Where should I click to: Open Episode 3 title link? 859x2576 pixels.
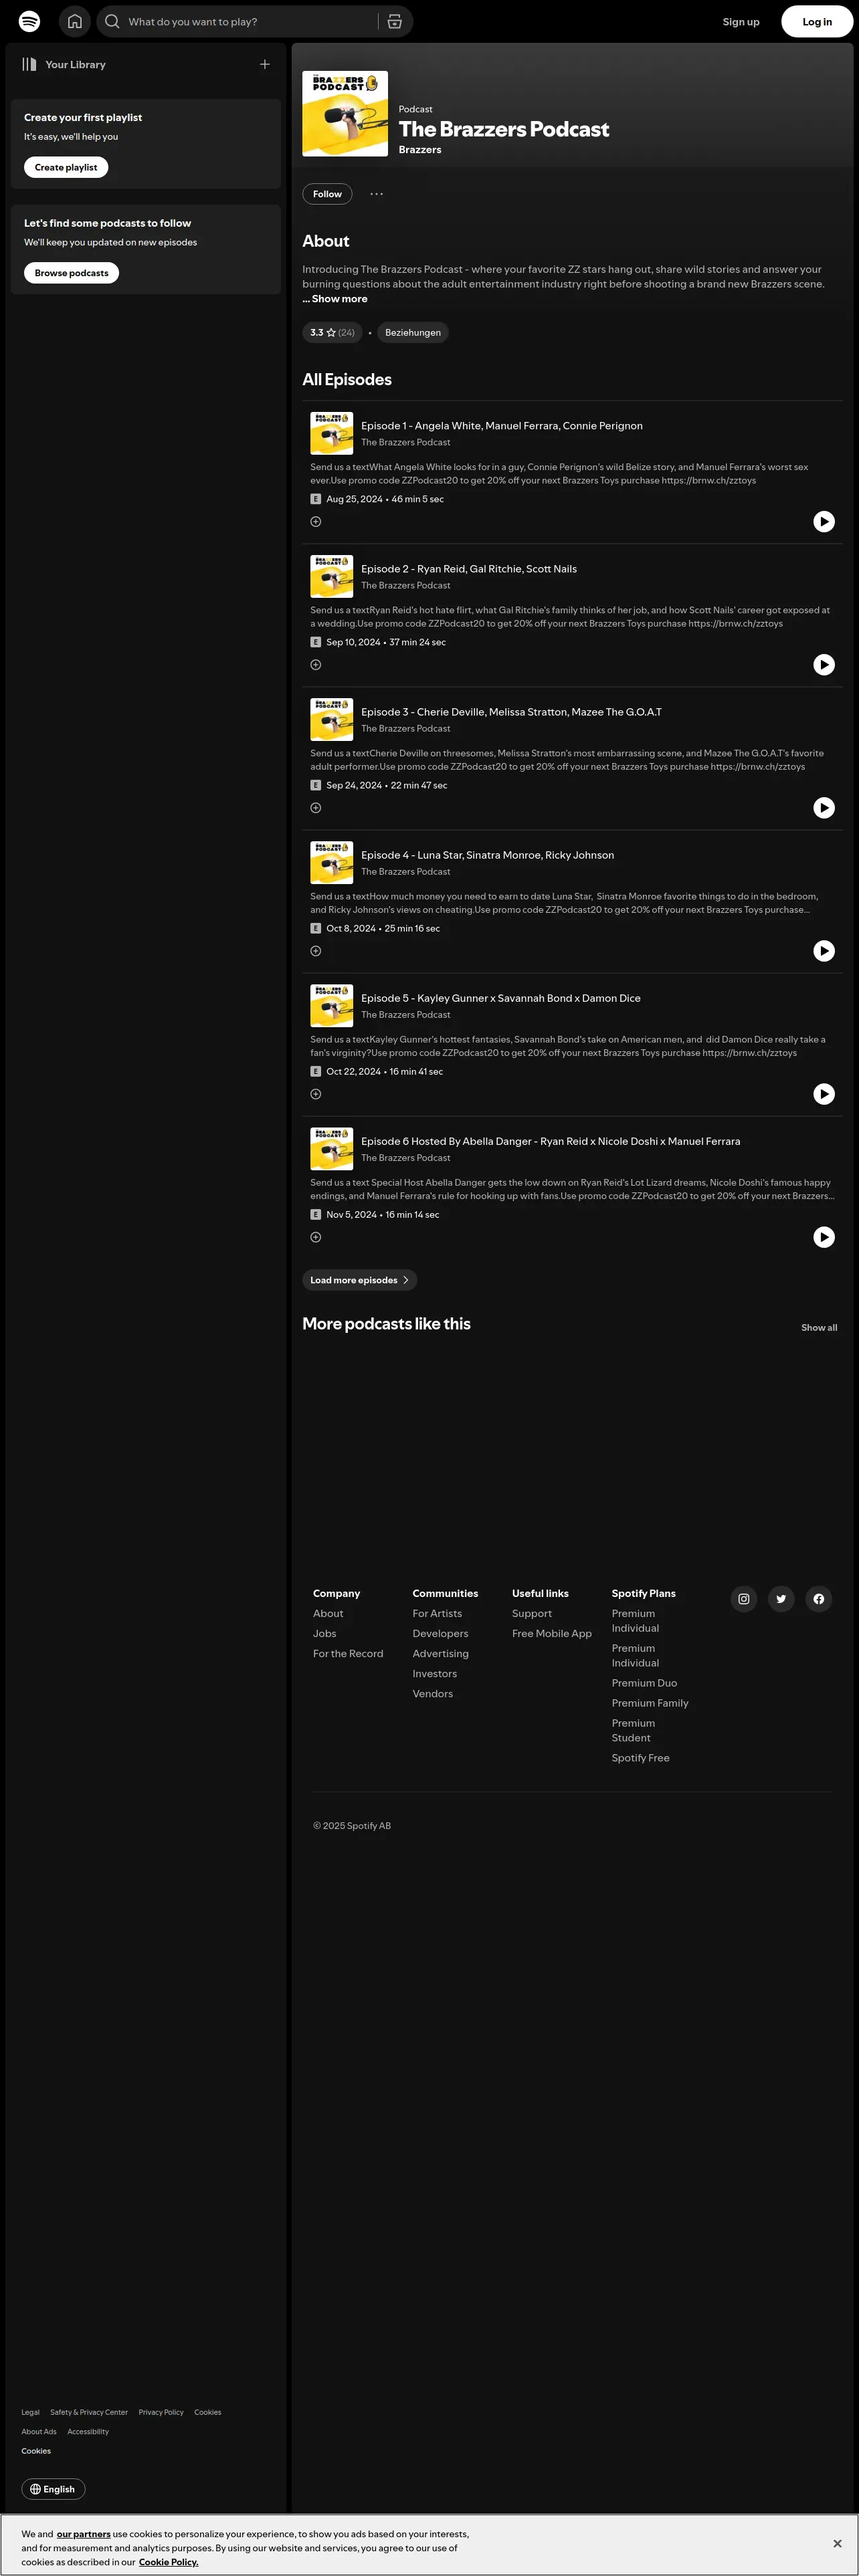coord(511,711)
